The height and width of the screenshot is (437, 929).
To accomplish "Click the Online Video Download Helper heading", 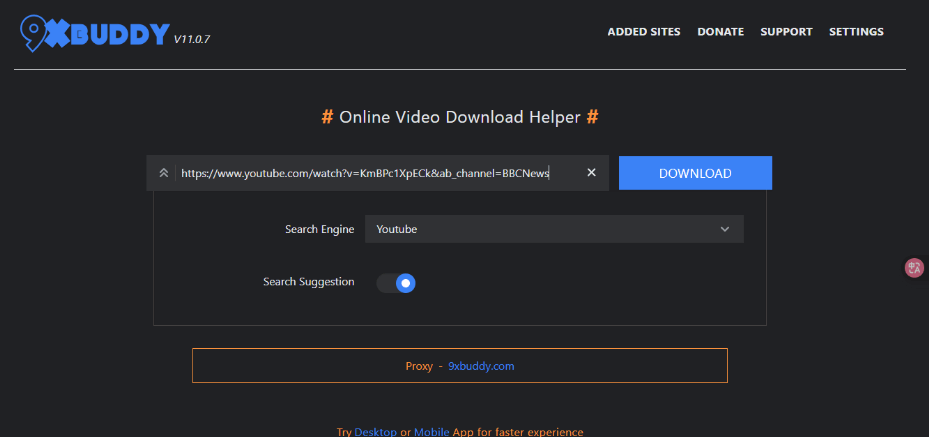I will (460, 117).
